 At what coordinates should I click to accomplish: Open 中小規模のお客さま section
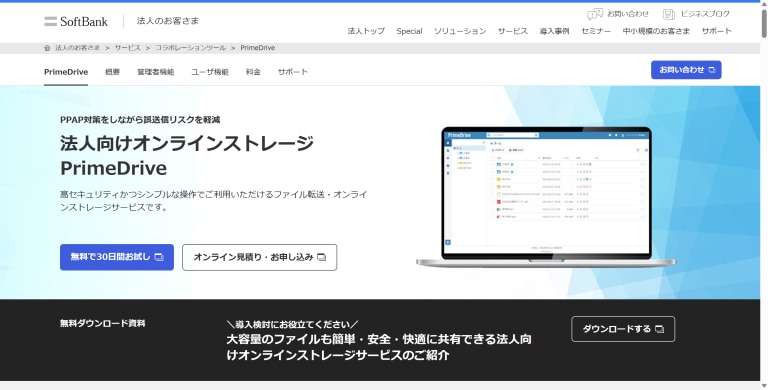click(656, 31)
